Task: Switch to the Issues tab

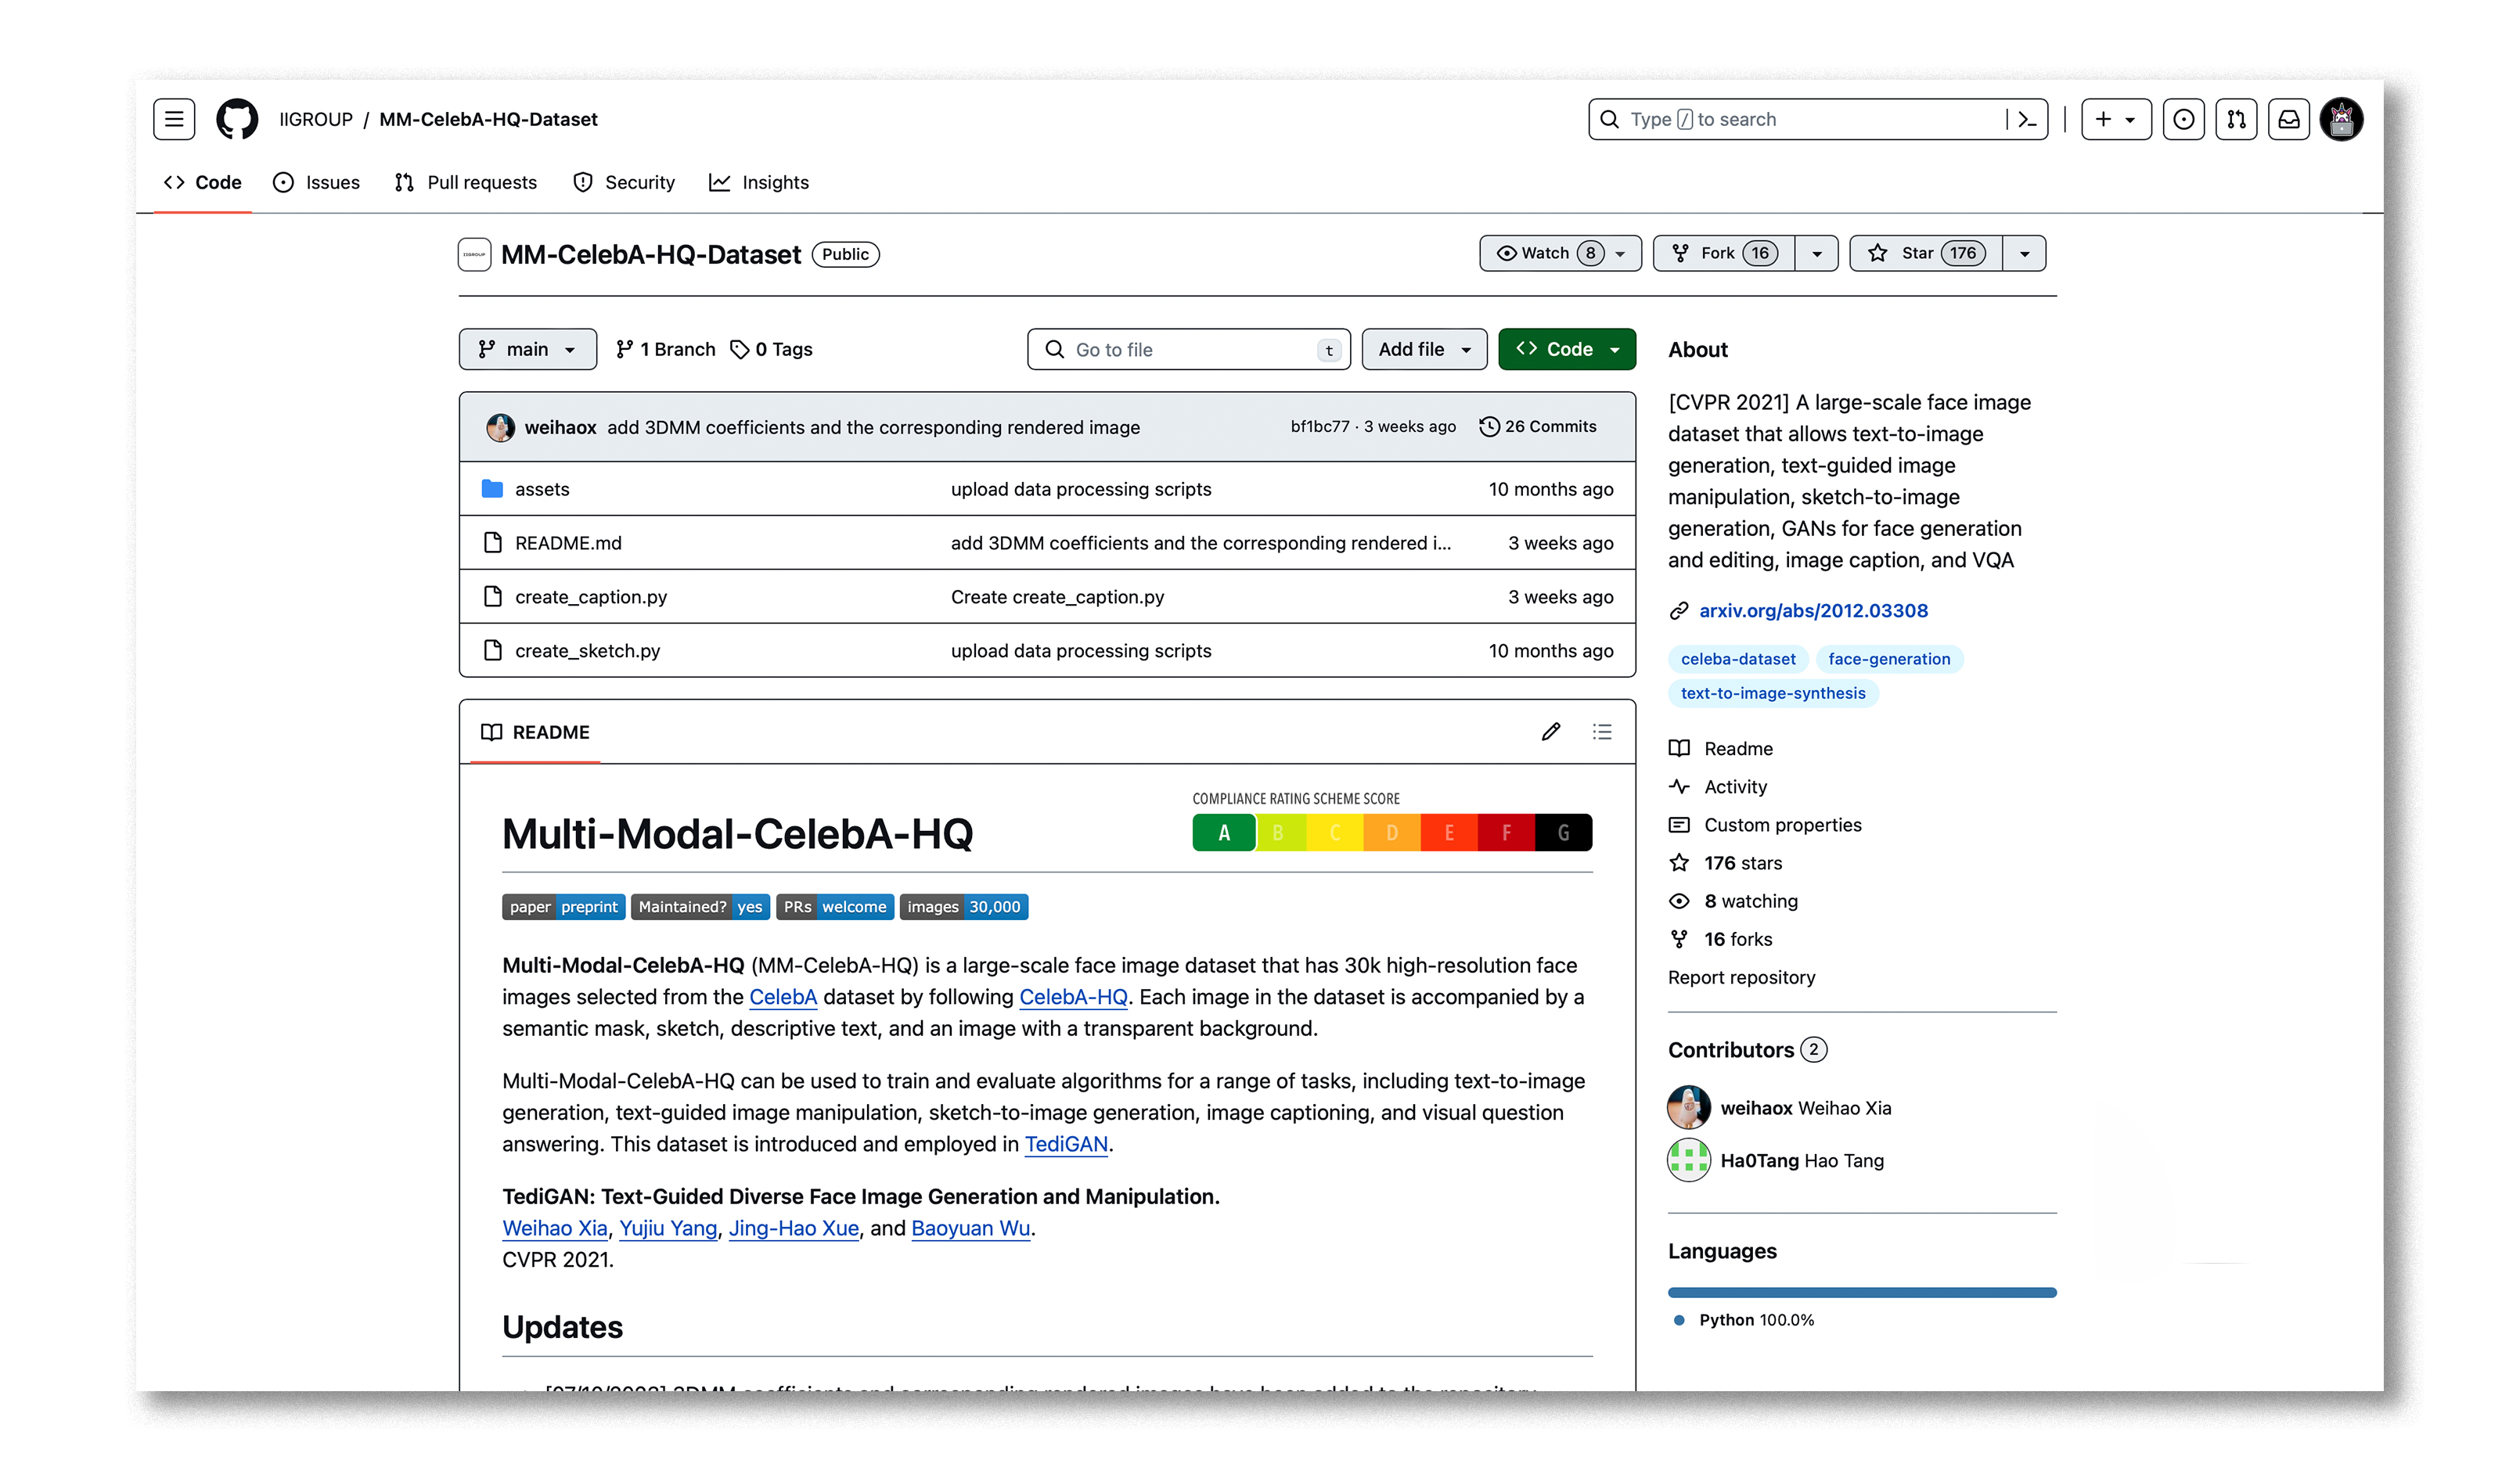Action: click(316, 182)
